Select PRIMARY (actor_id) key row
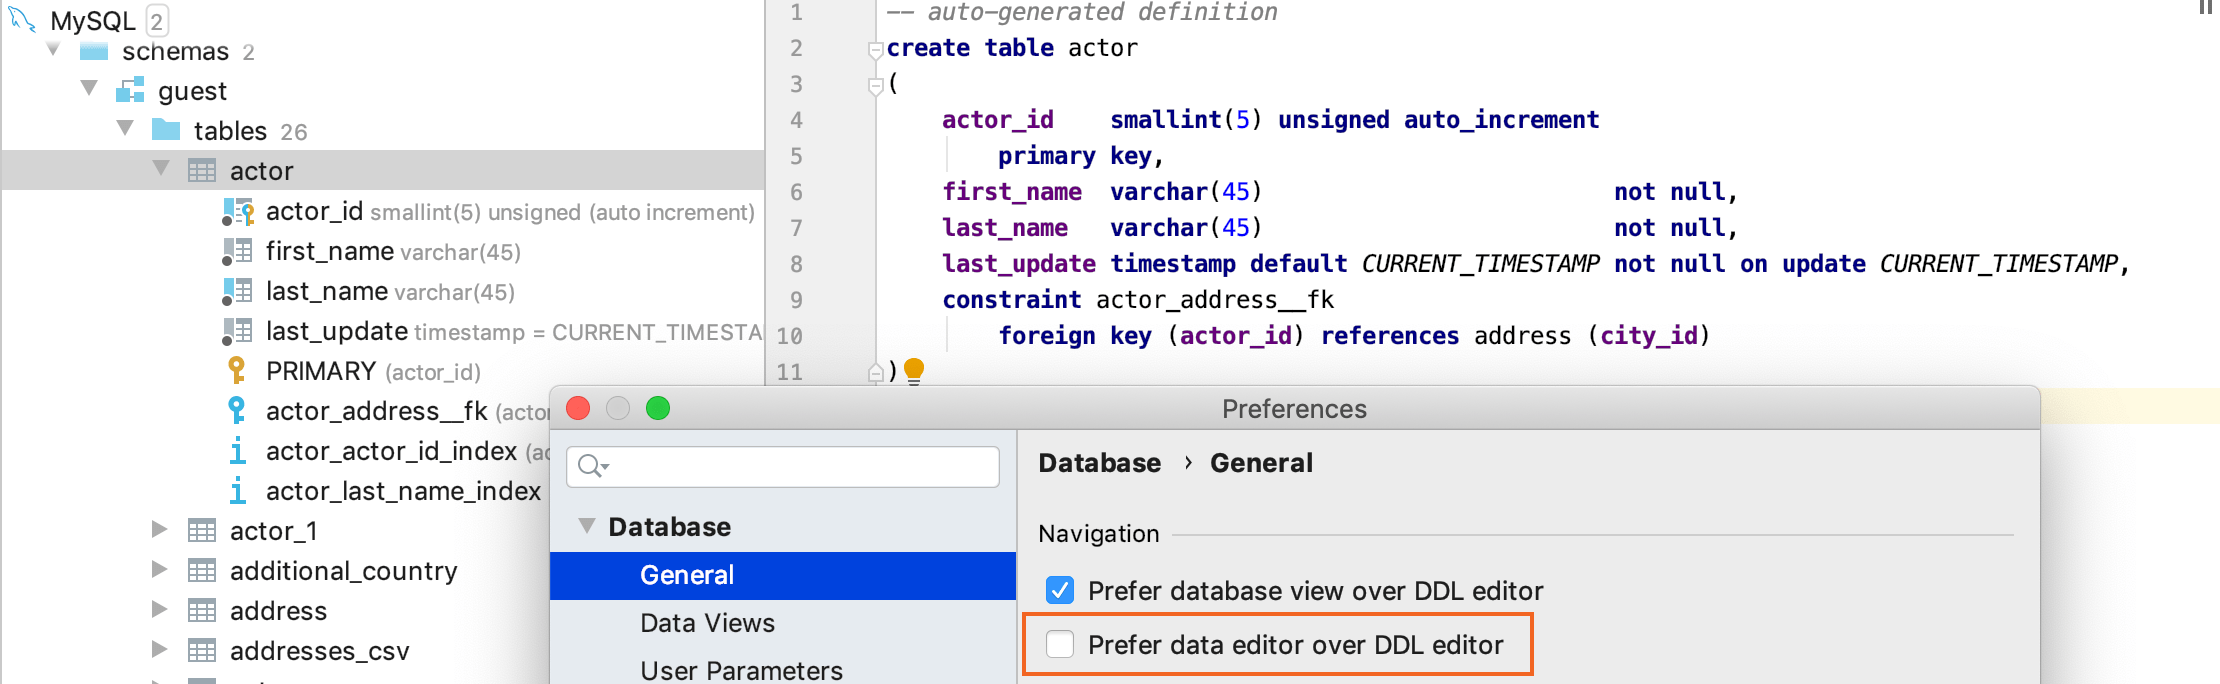The height and width of the screenshot is (684, 2220). pos(383,371)
